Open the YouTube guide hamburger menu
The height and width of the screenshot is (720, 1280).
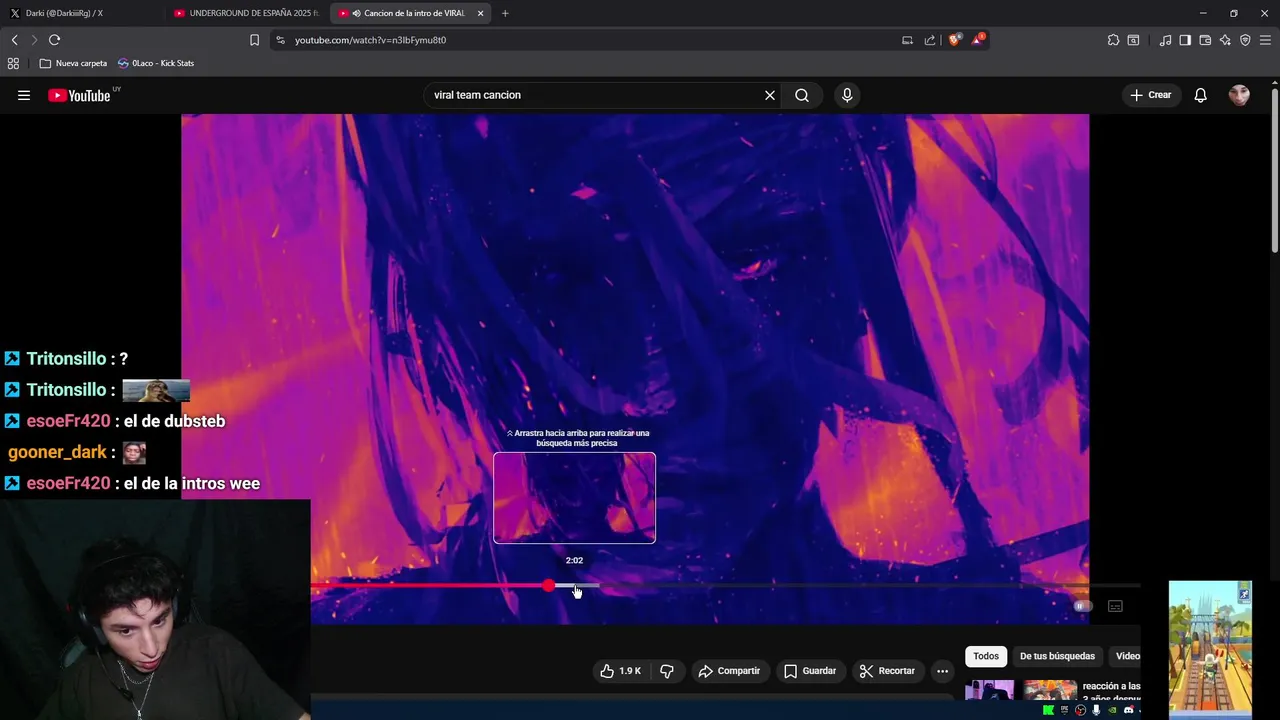click(24, 95)
